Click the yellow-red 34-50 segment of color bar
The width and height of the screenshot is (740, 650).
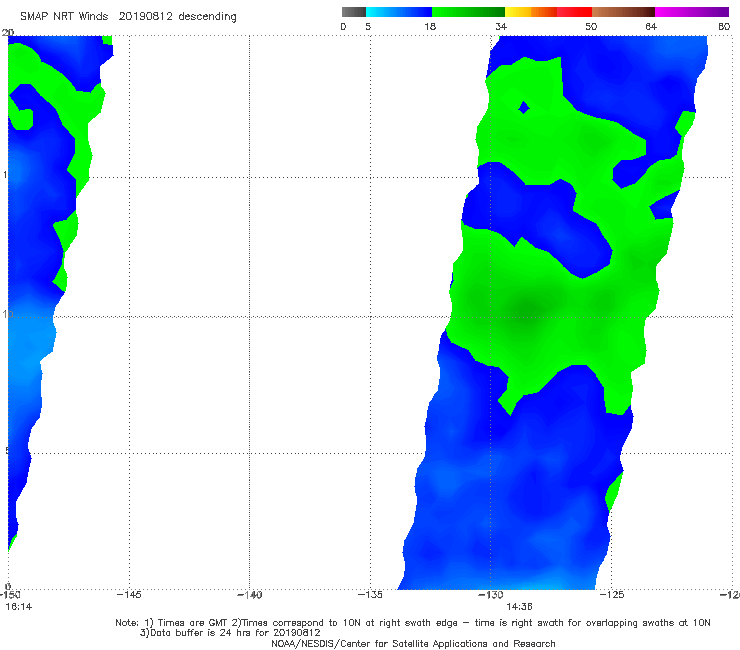548,12
